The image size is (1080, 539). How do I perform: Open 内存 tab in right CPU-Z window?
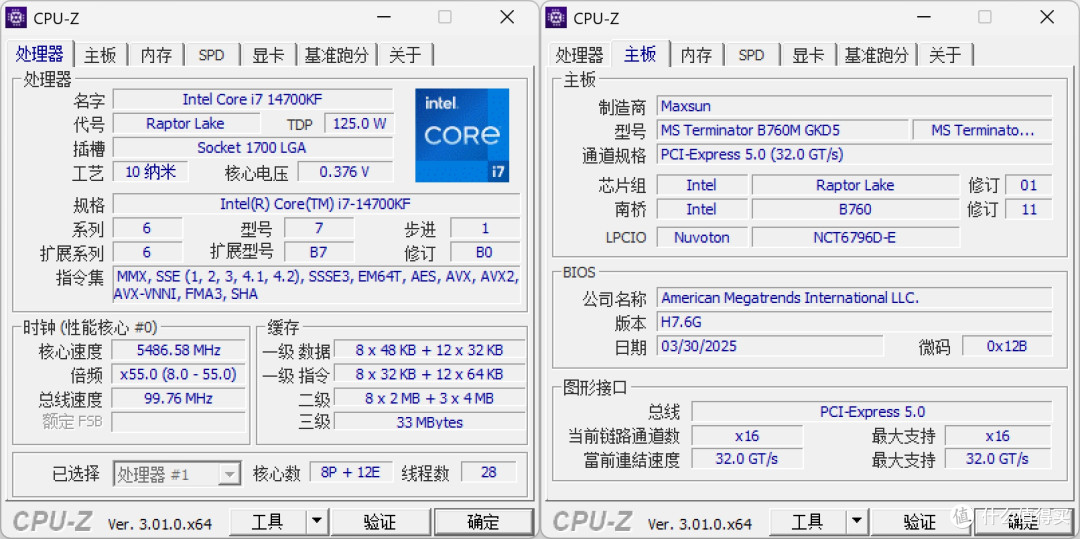point(696,55)
